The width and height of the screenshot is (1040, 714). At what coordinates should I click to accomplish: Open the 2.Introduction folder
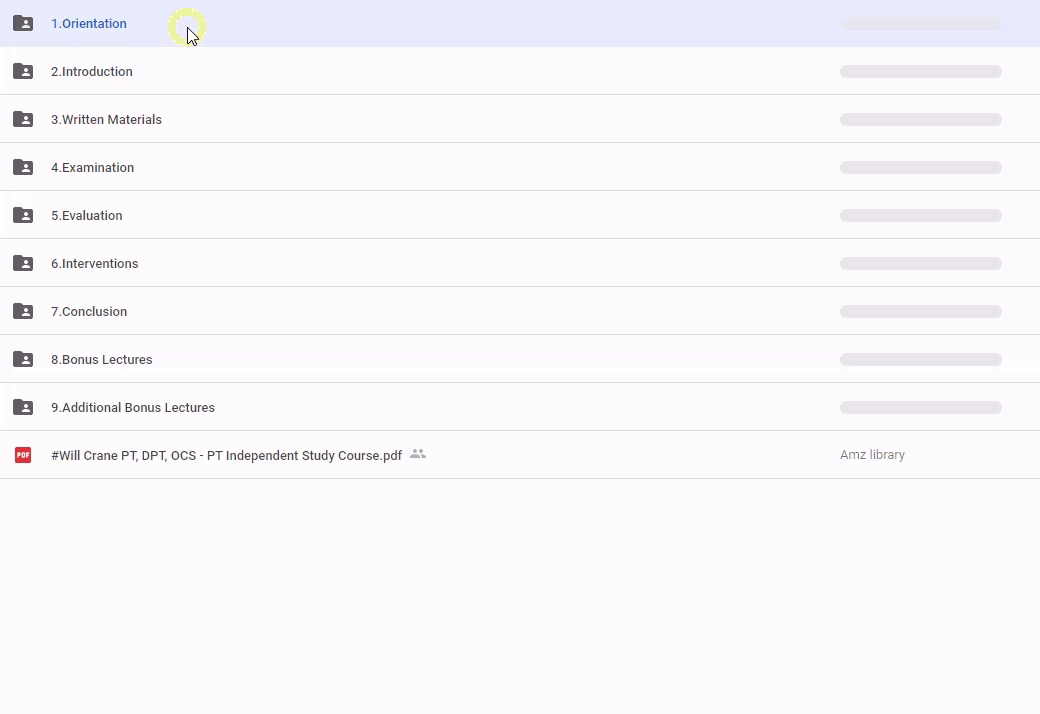click(92, 72)
